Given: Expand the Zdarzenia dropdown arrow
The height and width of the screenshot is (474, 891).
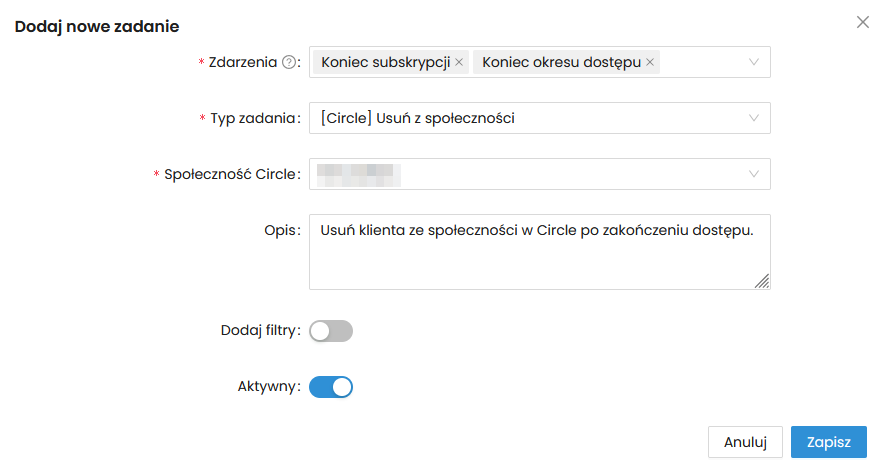Looking at the screenshot, I should pos(754,62).
